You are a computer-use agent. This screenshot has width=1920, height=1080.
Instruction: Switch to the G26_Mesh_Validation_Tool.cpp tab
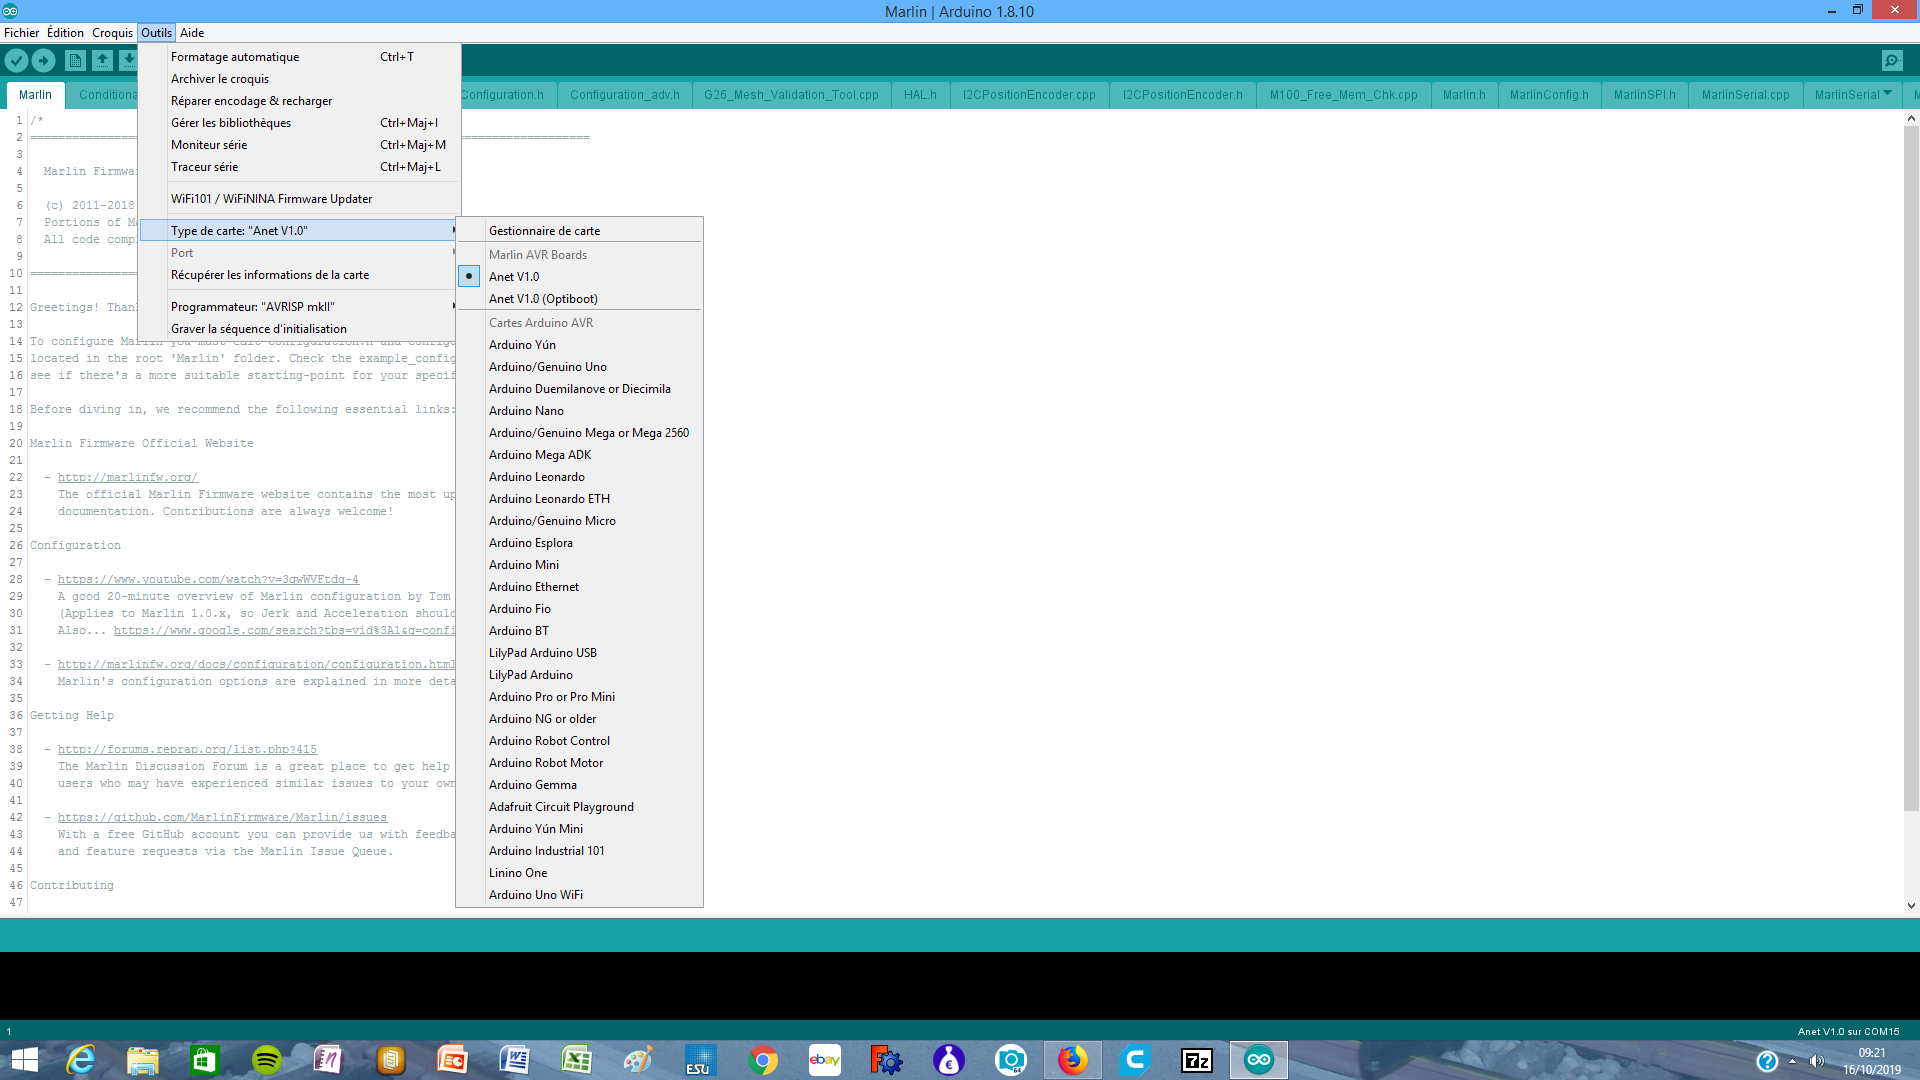coord(791,95)
